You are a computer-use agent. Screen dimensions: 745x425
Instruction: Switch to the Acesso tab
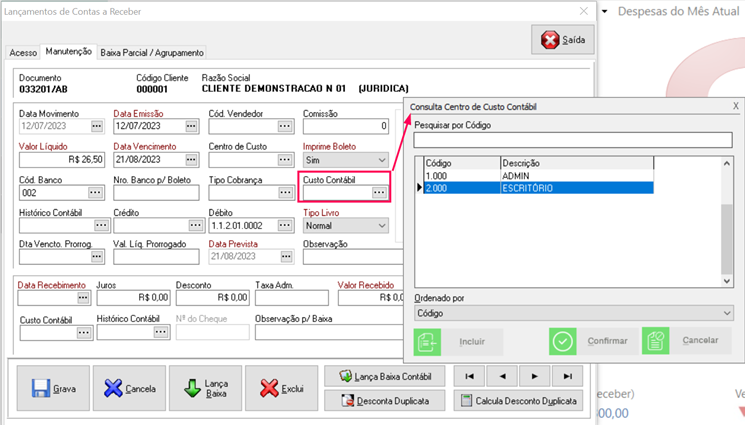(x=23, y=52)
